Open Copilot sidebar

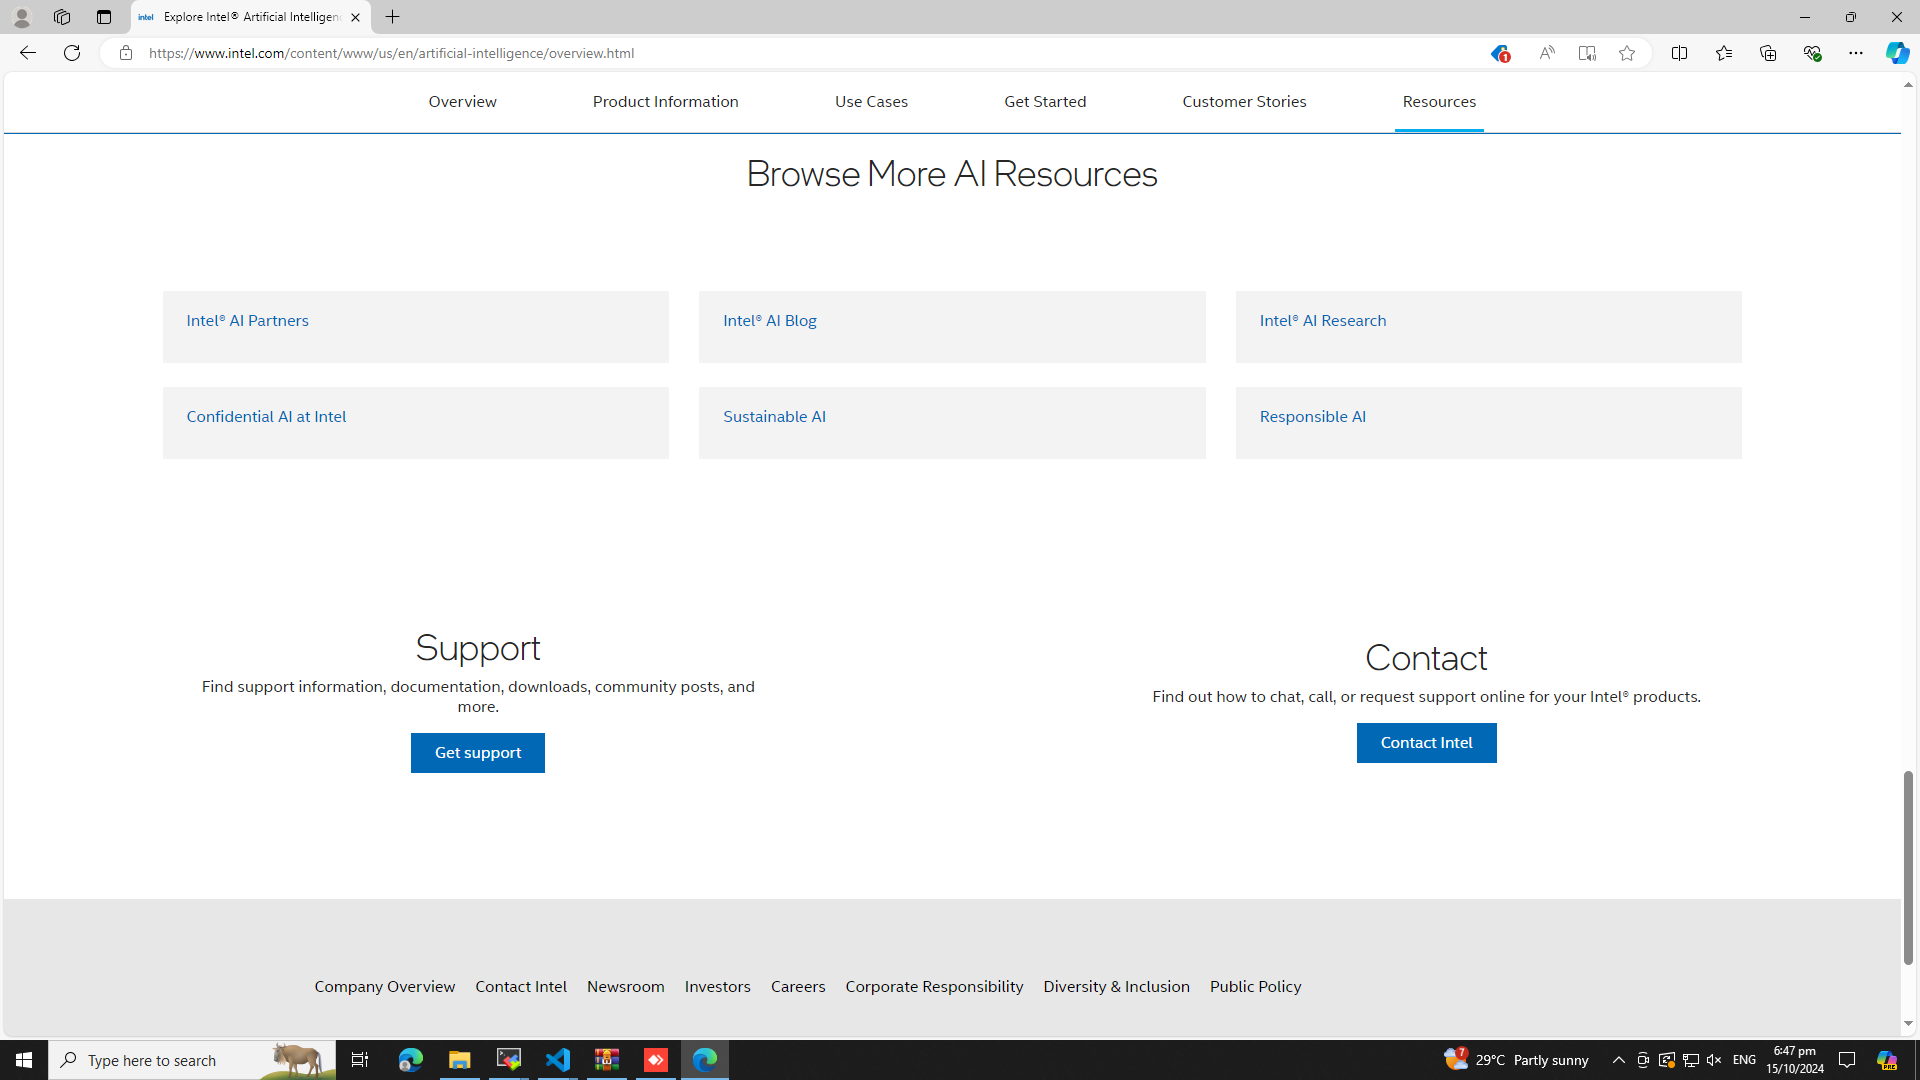click(x=1897, y=53)
